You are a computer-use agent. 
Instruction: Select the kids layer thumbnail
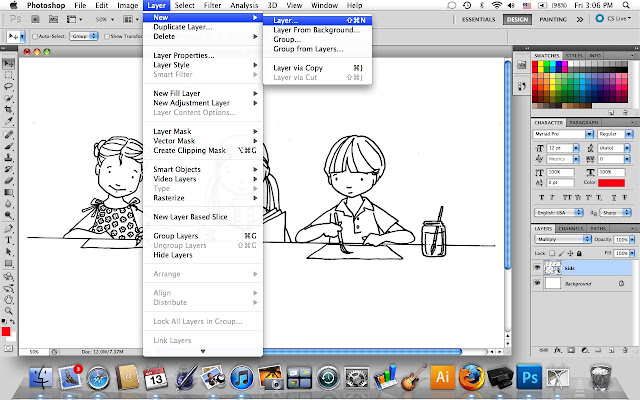coord(553,268)
